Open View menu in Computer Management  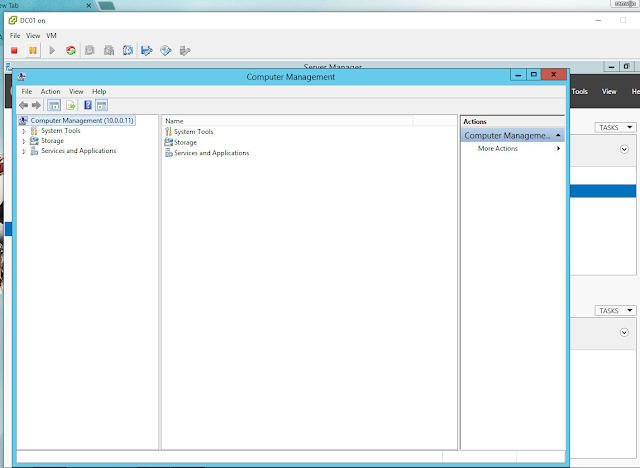click(x=76, y=91)
